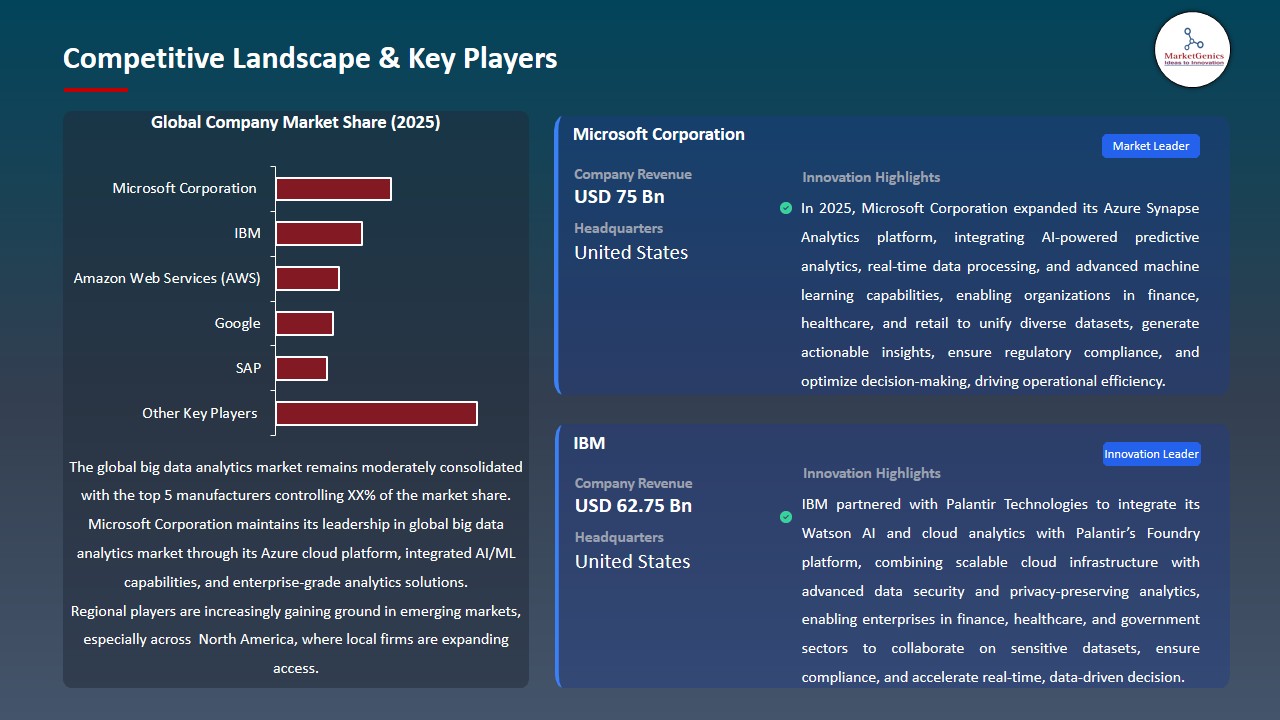
Task: Click the Competitive Landscape & Key Players title
Action: coord(310,58)
